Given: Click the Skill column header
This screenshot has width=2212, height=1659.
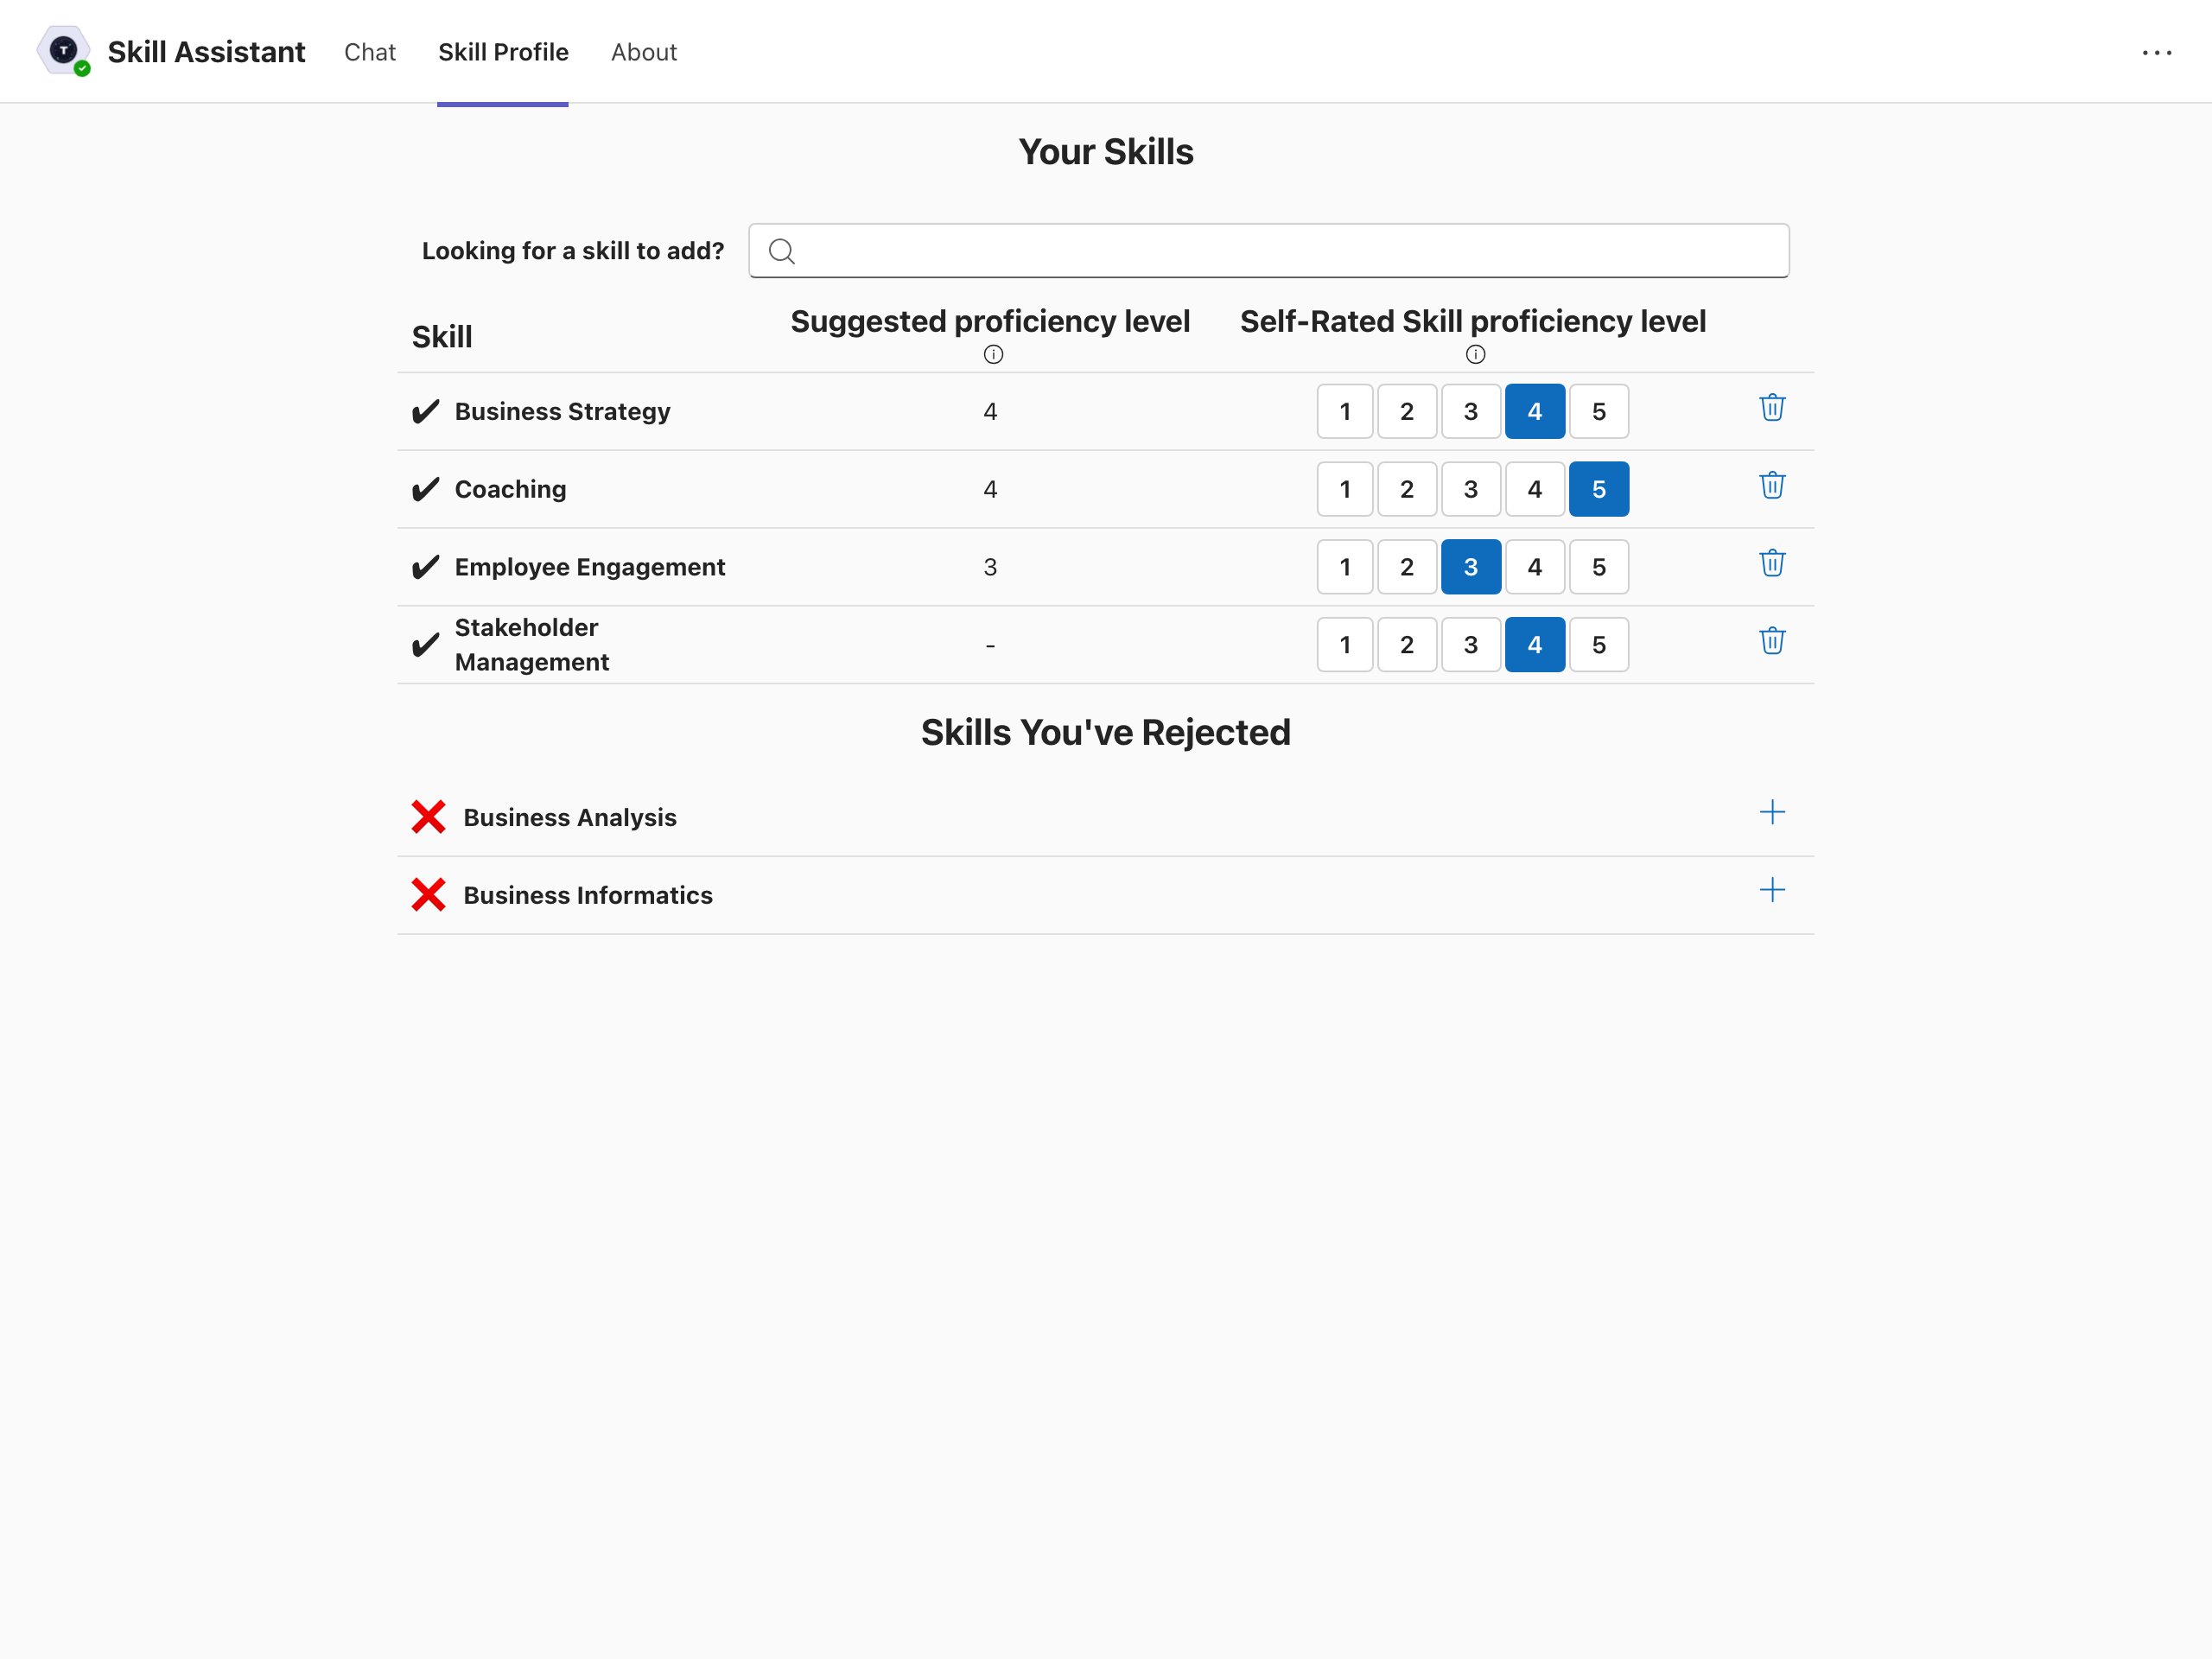Looking at the screenshot, I should pos(442,337).
